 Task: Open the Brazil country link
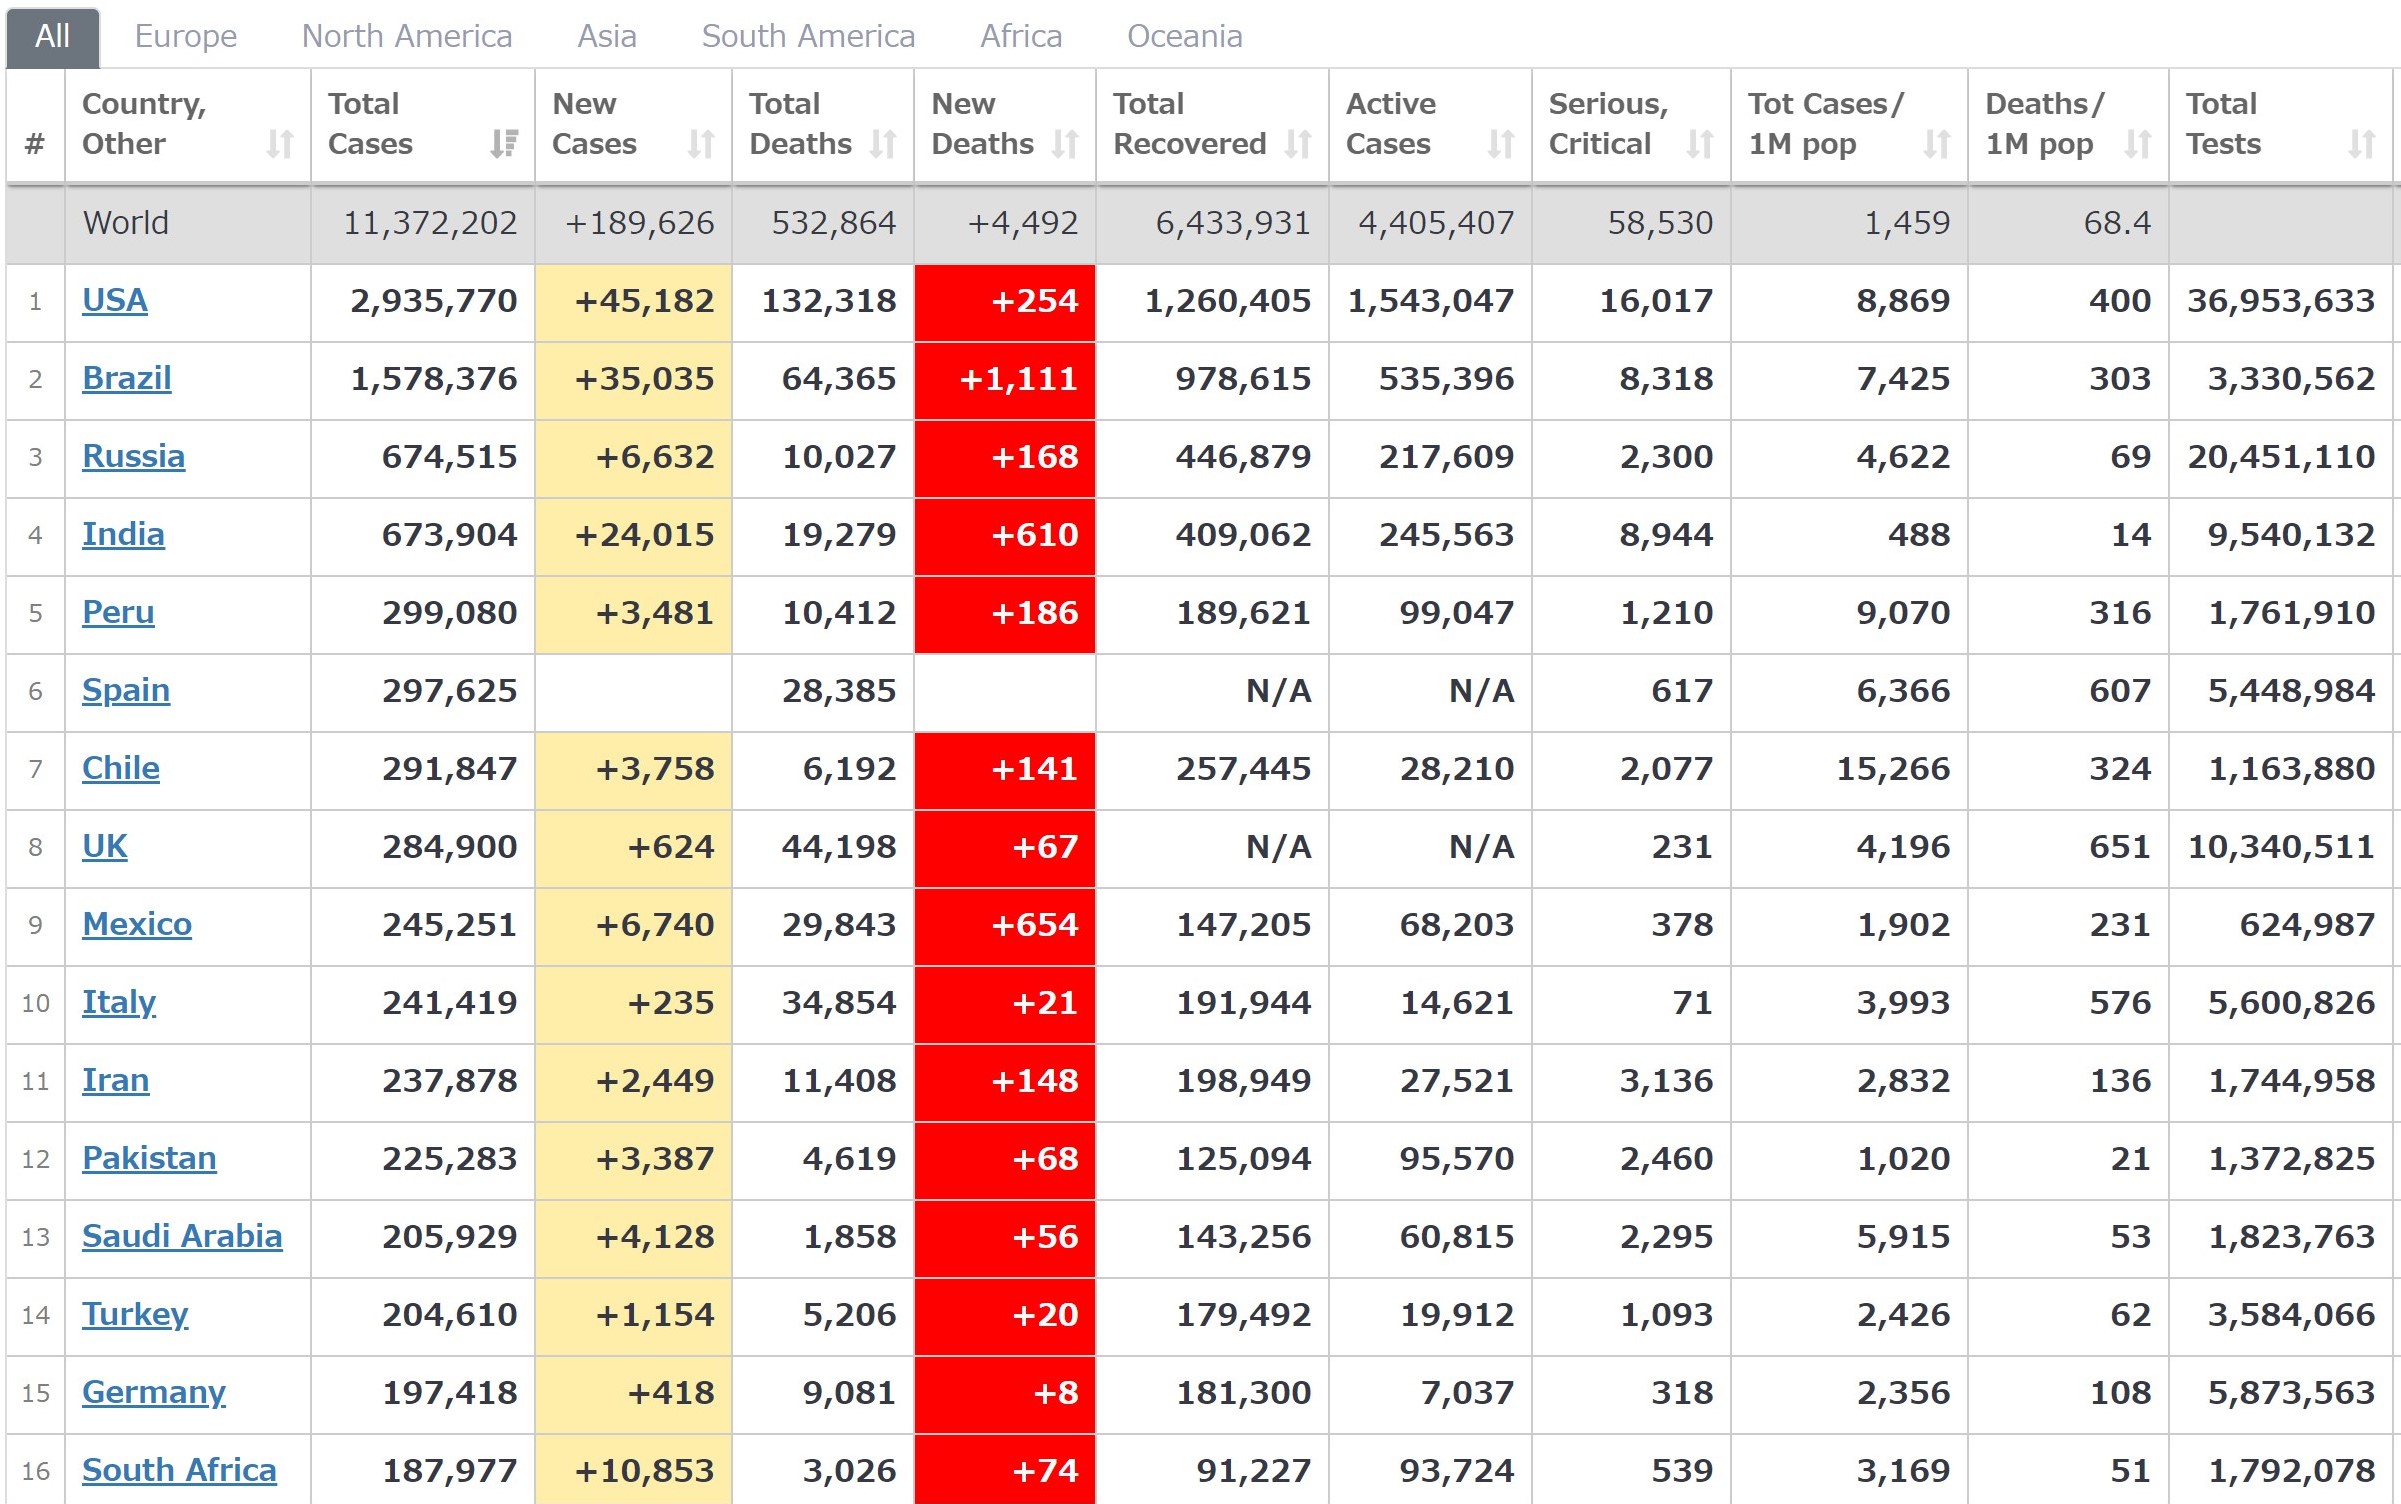tap(127, 378)
